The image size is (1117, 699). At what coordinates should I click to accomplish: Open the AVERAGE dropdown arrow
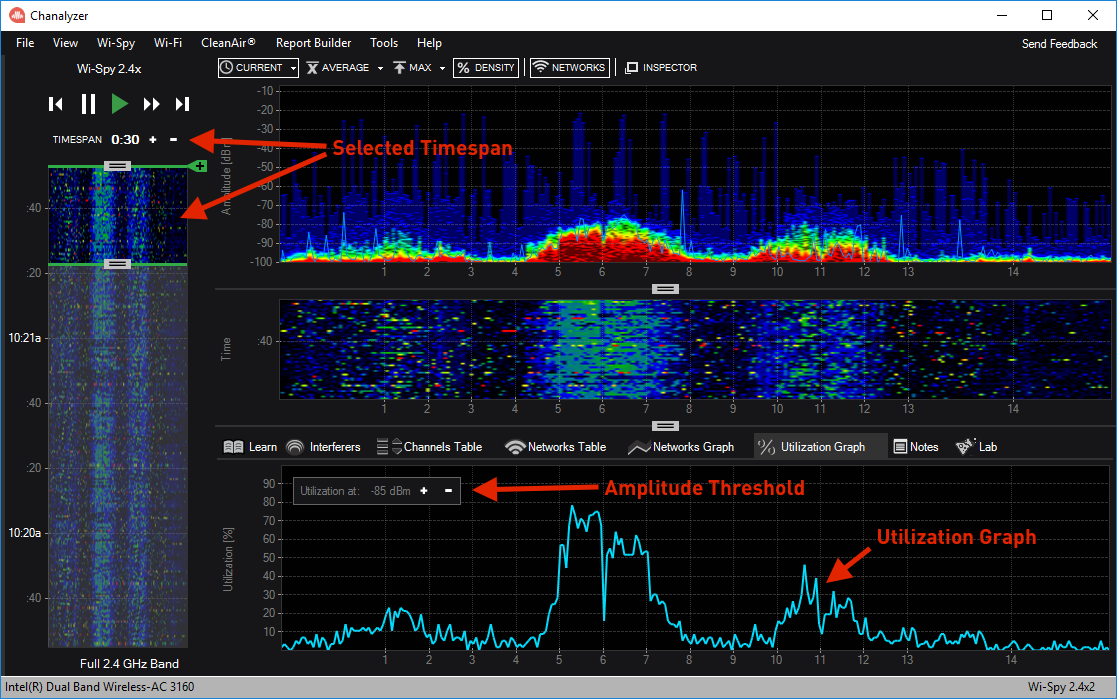click(x=380, y=68)
